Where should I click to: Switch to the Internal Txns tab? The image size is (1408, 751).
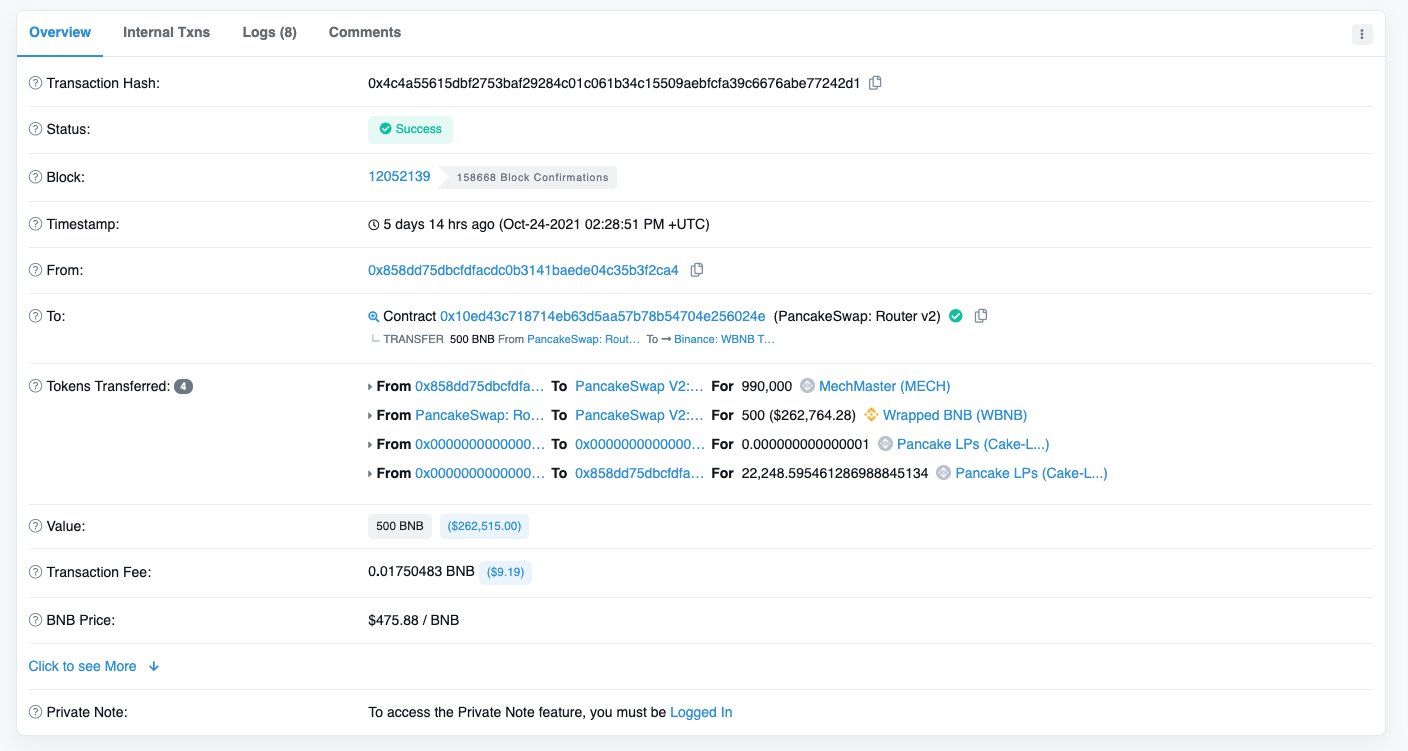tap(166, 32)
